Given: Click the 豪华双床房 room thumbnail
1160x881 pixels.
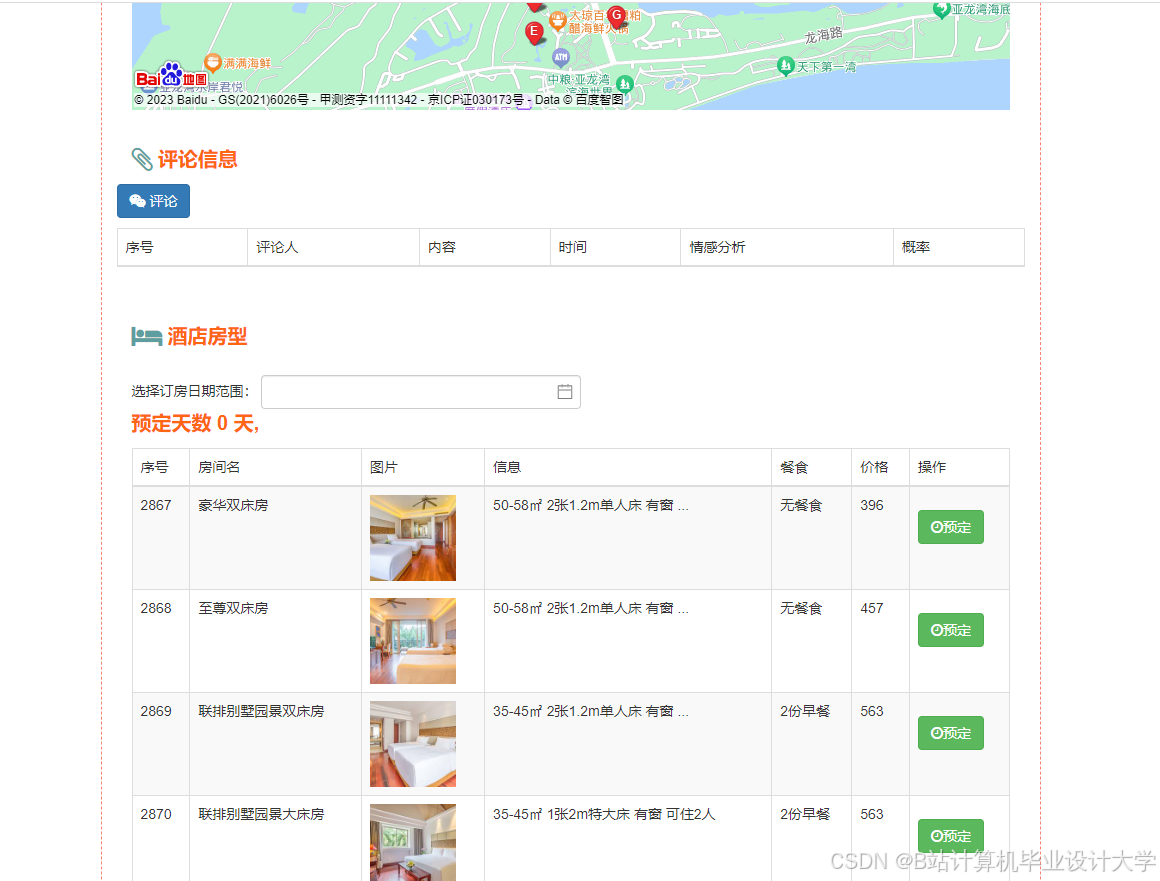Looking at the screenshot, I should point(412,538).
